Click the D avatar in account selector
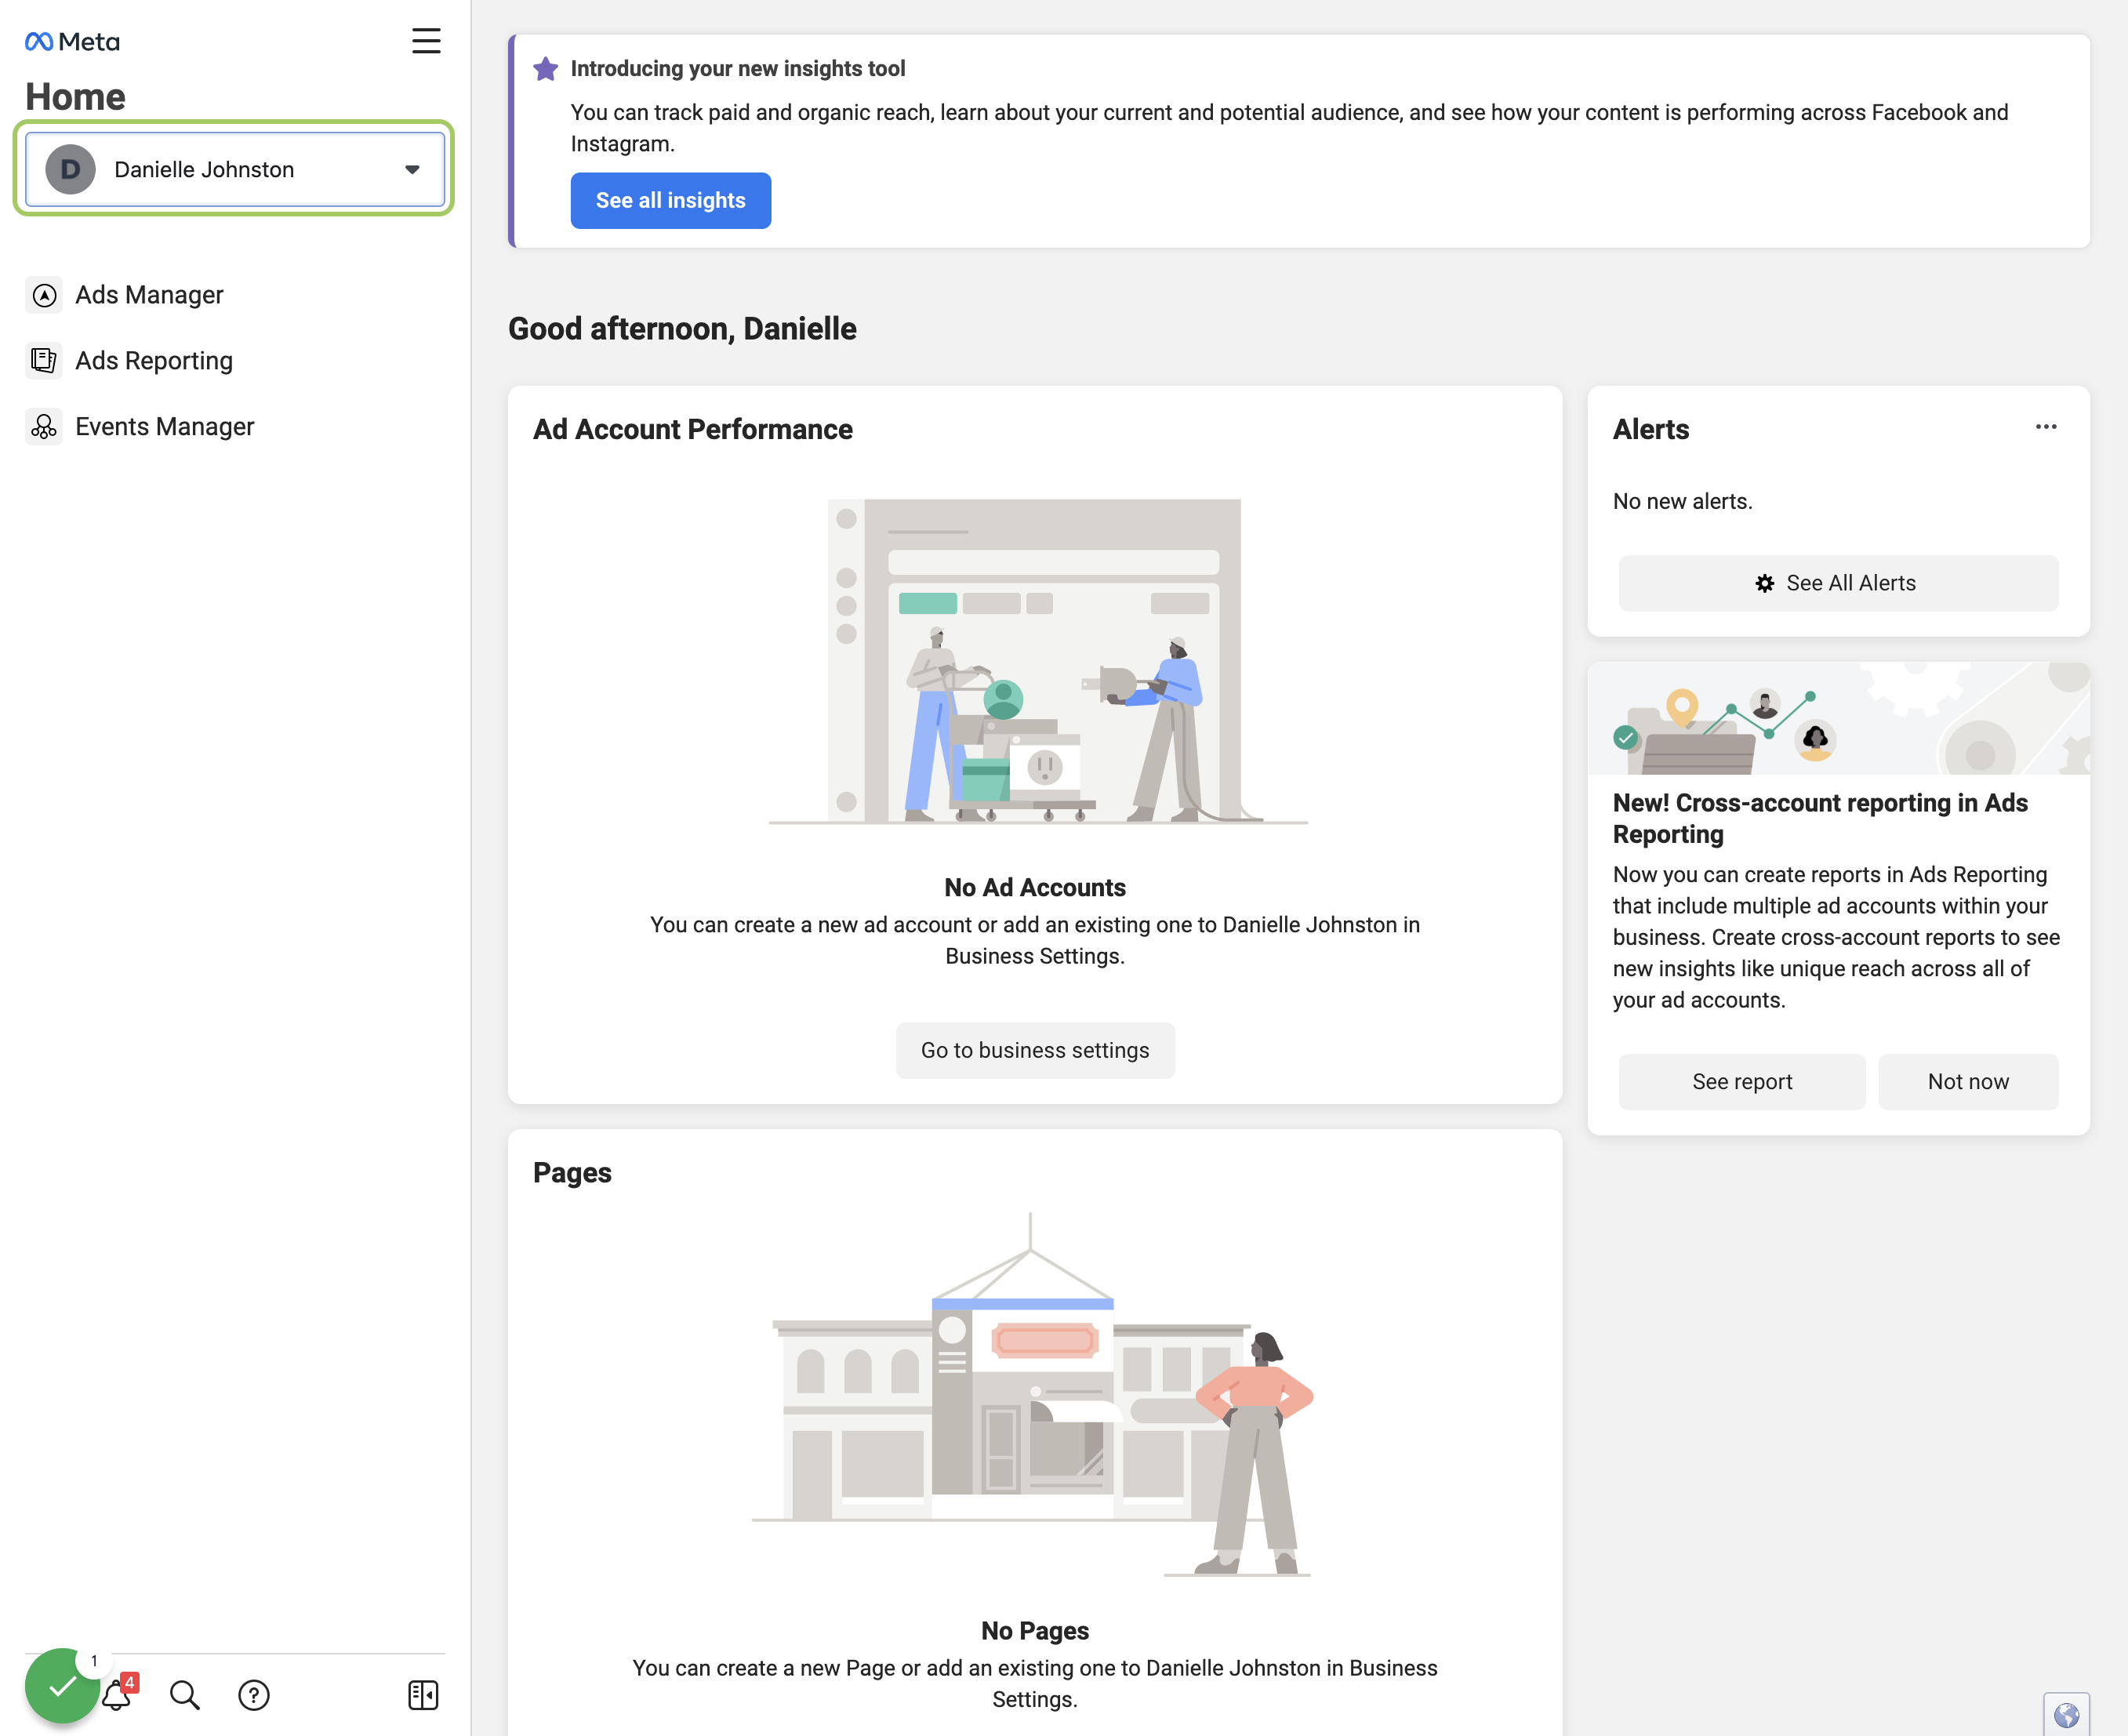 (70, 169)
